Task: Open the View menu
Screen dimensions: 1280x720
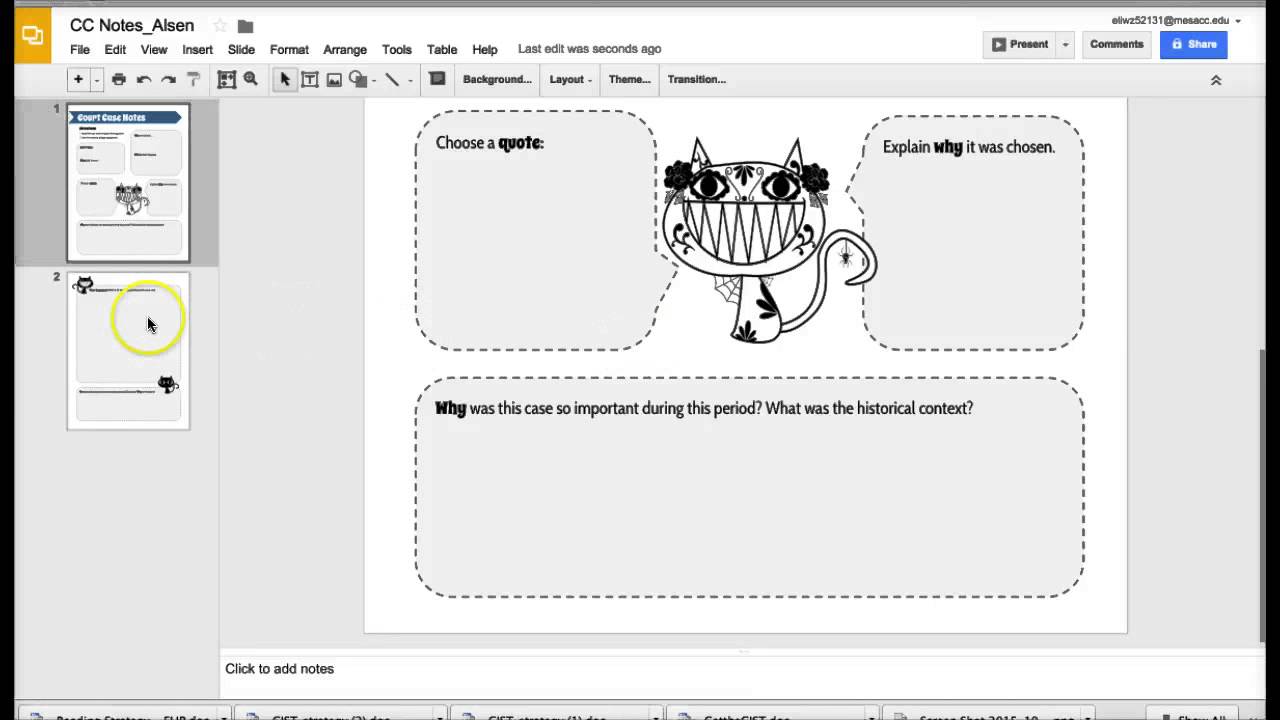Action: tap(154, 49)
